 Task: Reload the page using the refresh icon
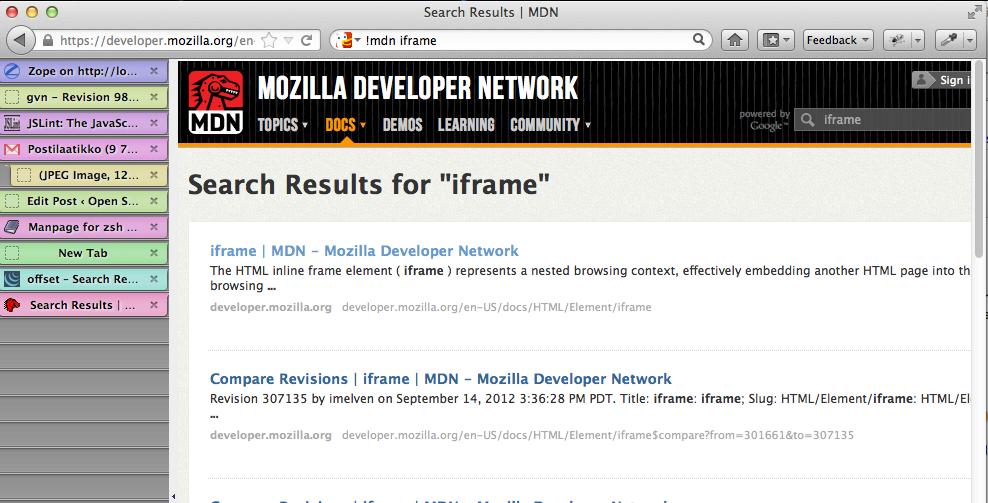[307, 40]
